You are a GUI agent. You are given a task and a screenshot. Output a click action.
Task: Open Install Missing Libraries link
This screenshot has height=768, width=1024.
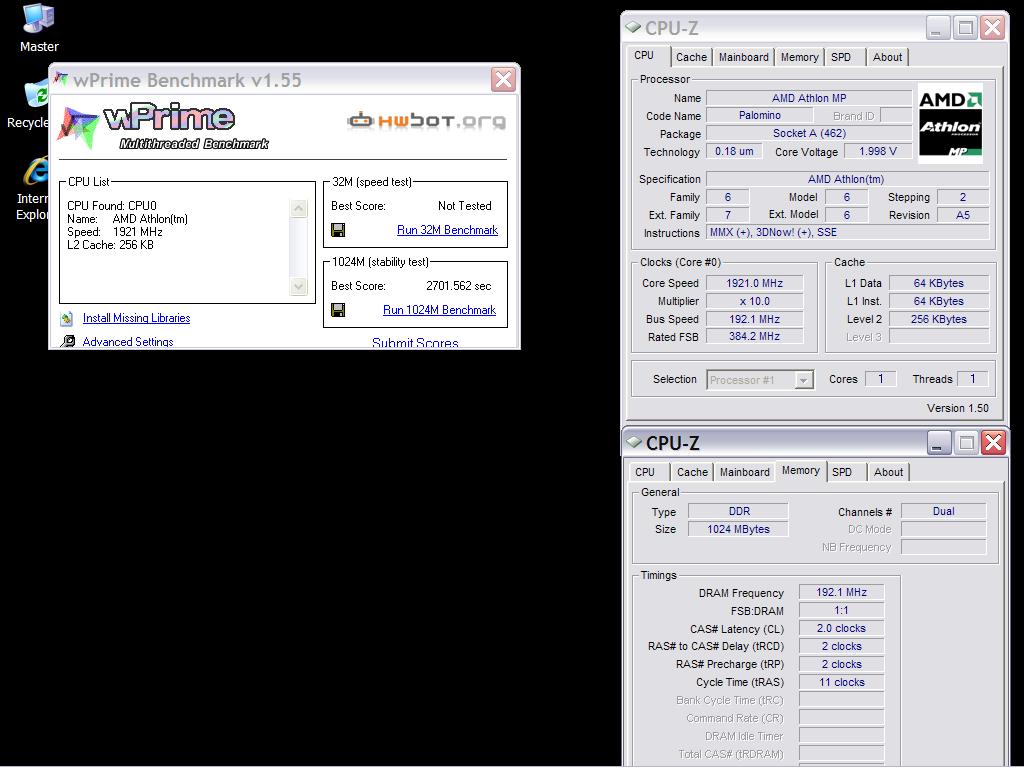point(136,318)
